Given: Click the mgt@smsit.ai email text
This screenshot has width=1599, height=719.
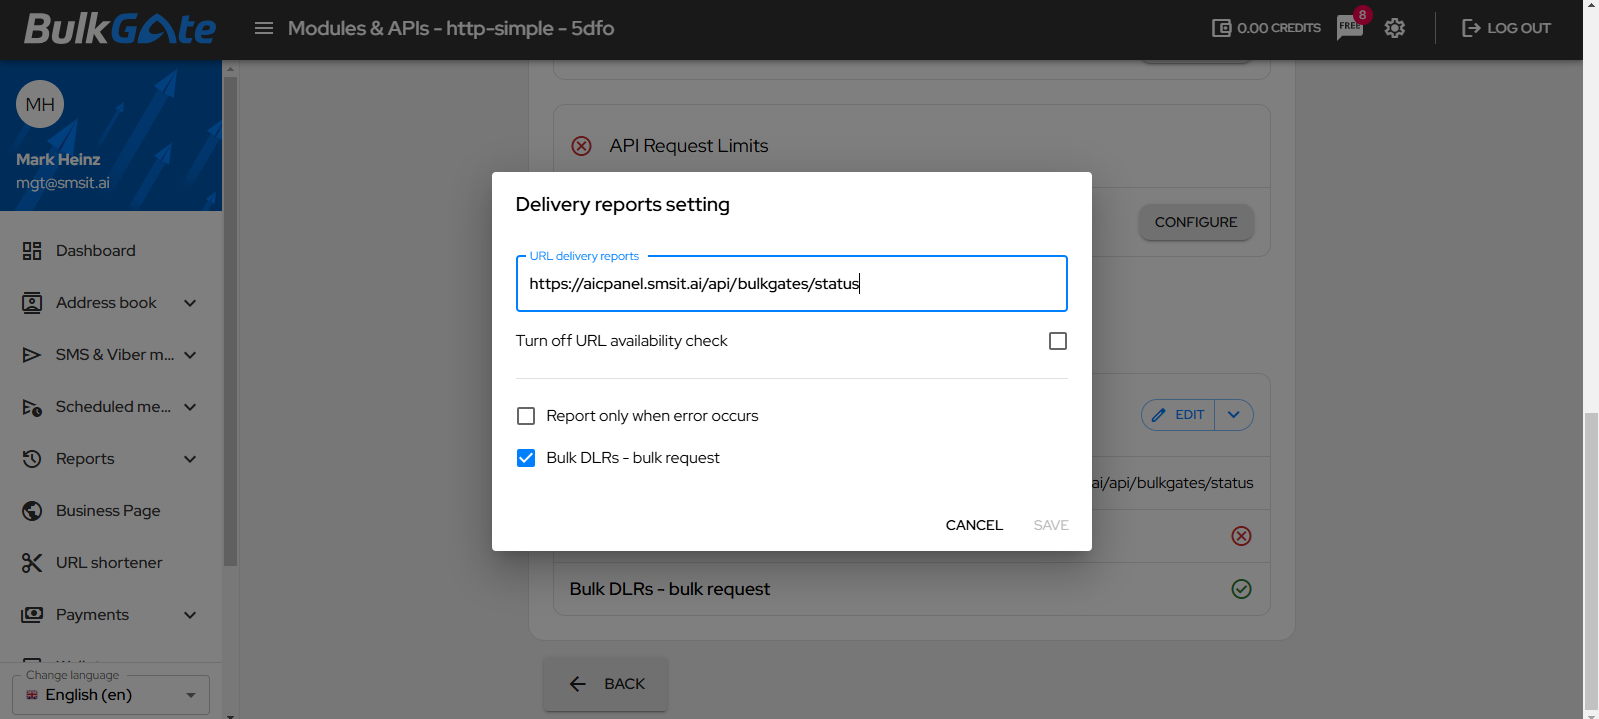Looking at the screenshot, I should click(x=63, y=183).
